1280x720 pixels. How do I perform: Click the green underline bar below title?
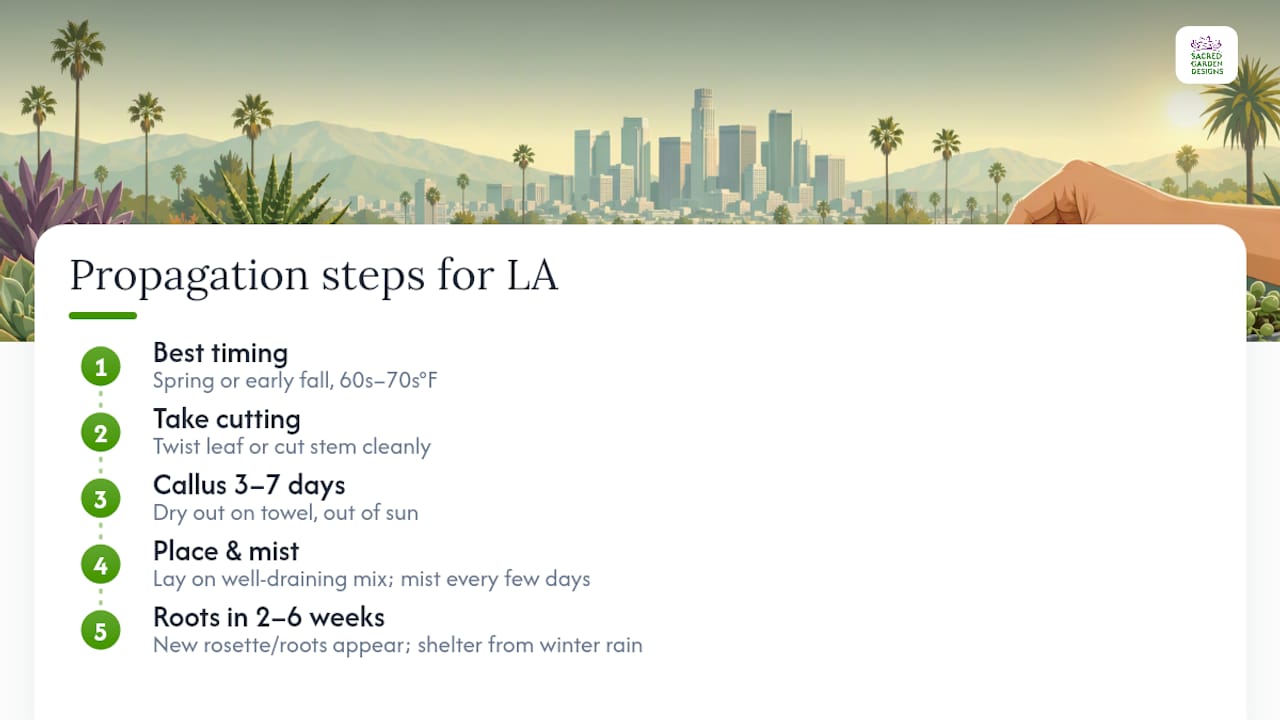point(103,316)
